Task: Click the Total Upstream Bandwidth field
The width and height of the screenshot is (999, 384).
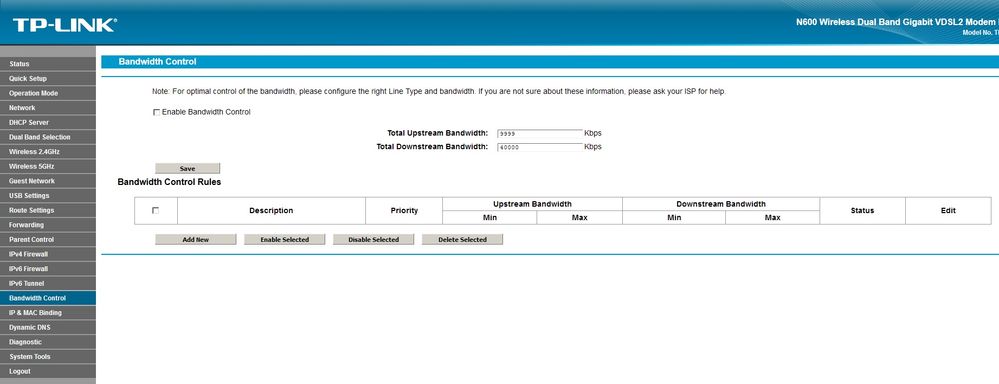Action: [x=540, y=134]
